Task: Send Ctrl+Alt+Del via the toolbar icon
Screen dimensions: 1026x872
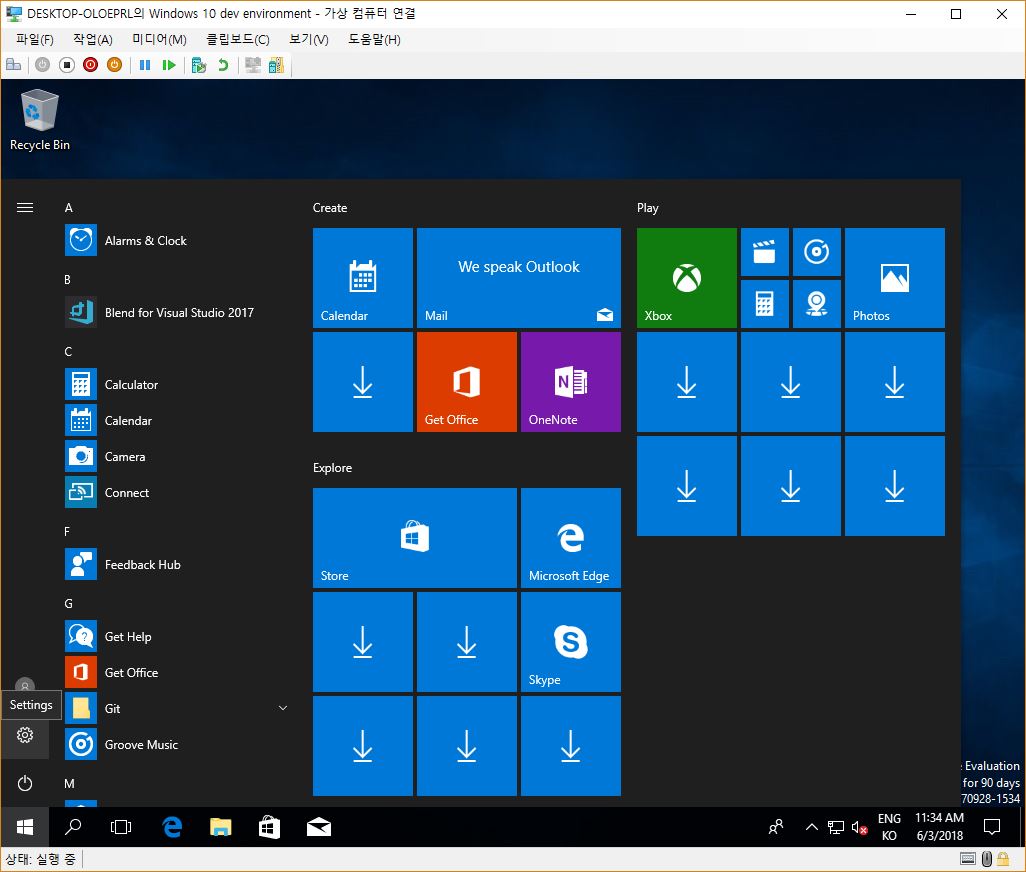Action: (13, 65)
